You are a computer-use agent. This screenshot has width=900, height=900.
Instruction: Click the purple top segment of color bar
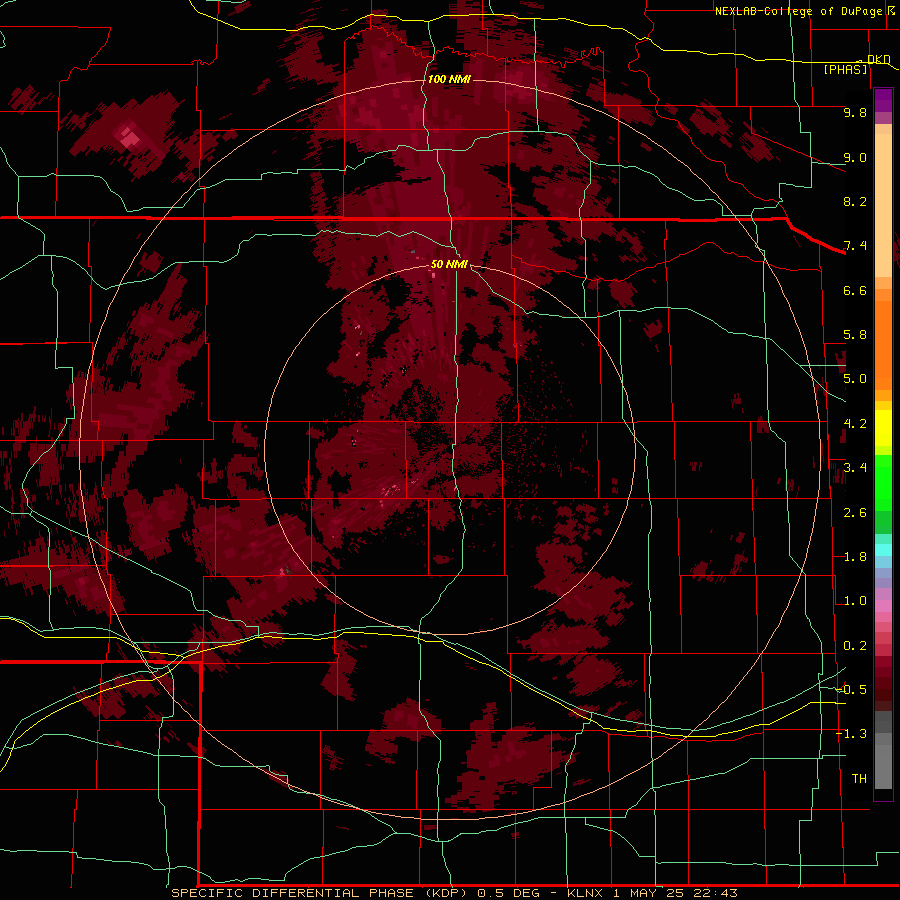883,100
